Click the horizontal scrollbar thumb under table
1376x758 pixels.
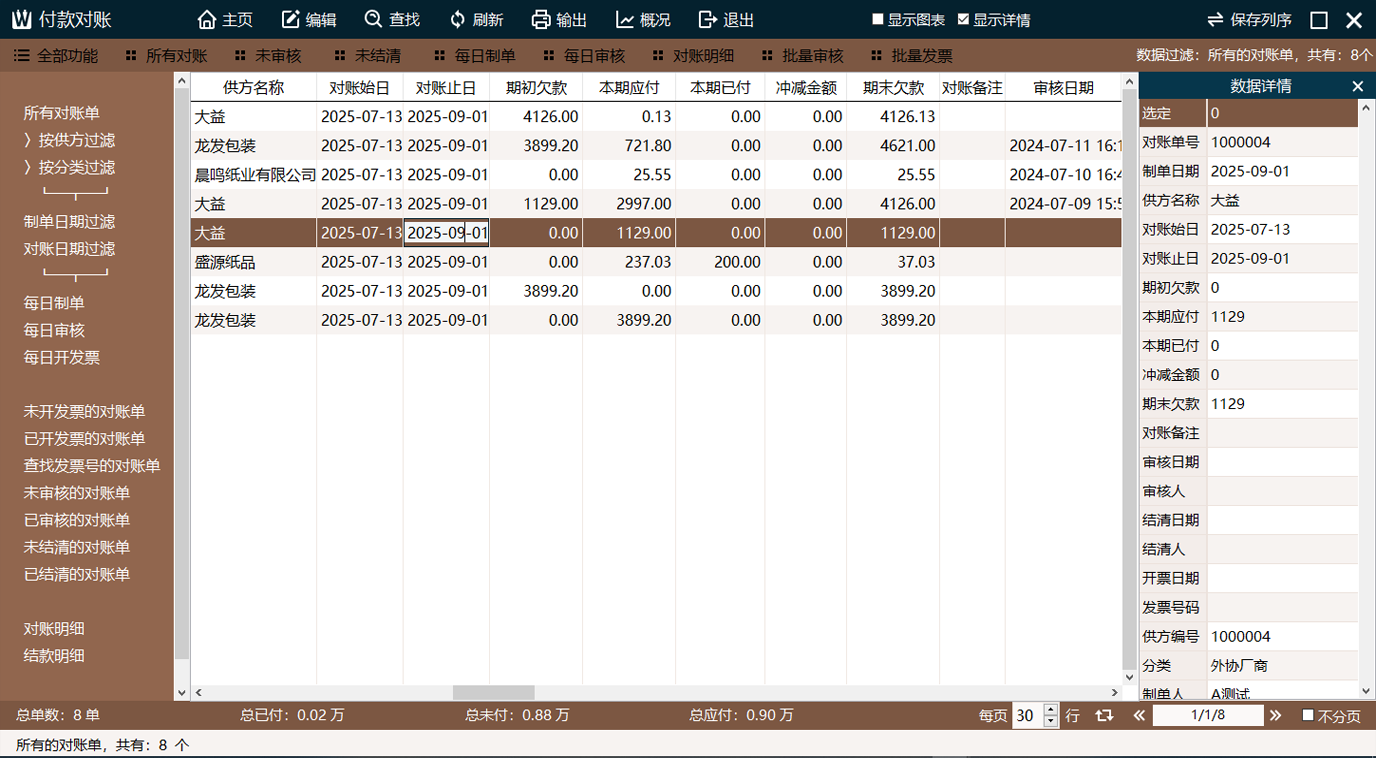[493, 693]
